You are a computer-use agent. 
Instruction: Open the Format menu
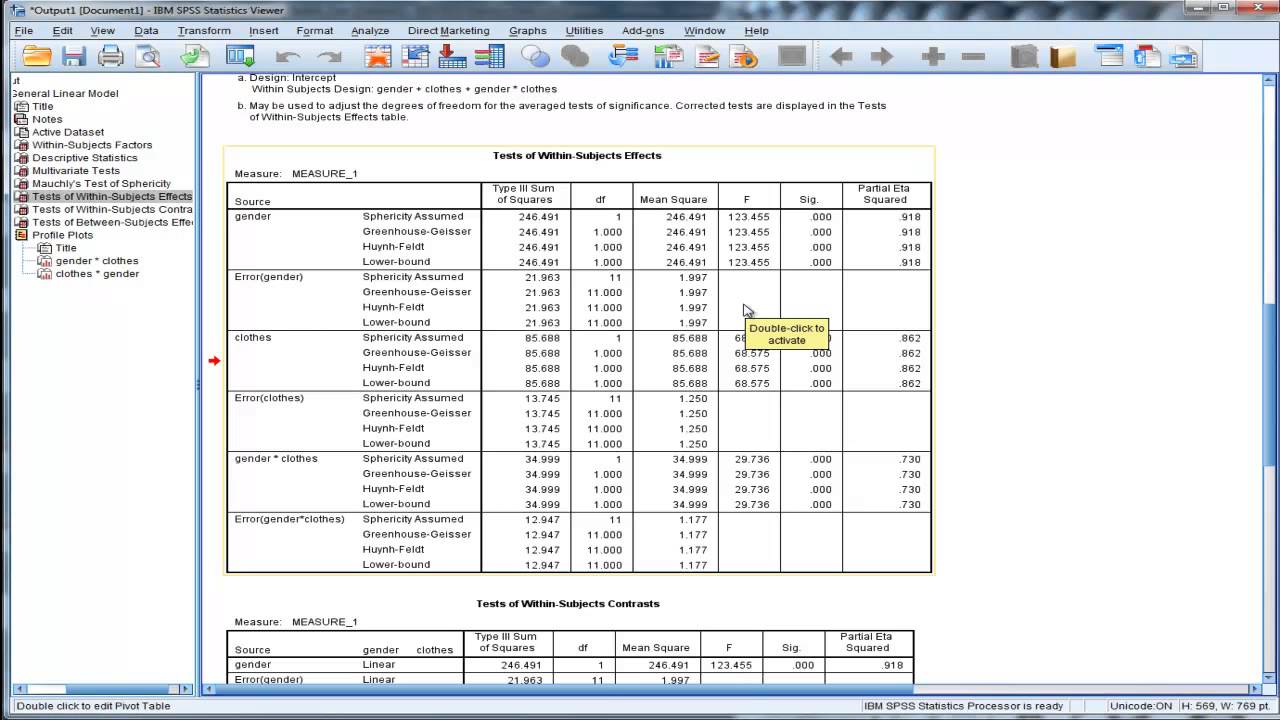coord(314,31)
